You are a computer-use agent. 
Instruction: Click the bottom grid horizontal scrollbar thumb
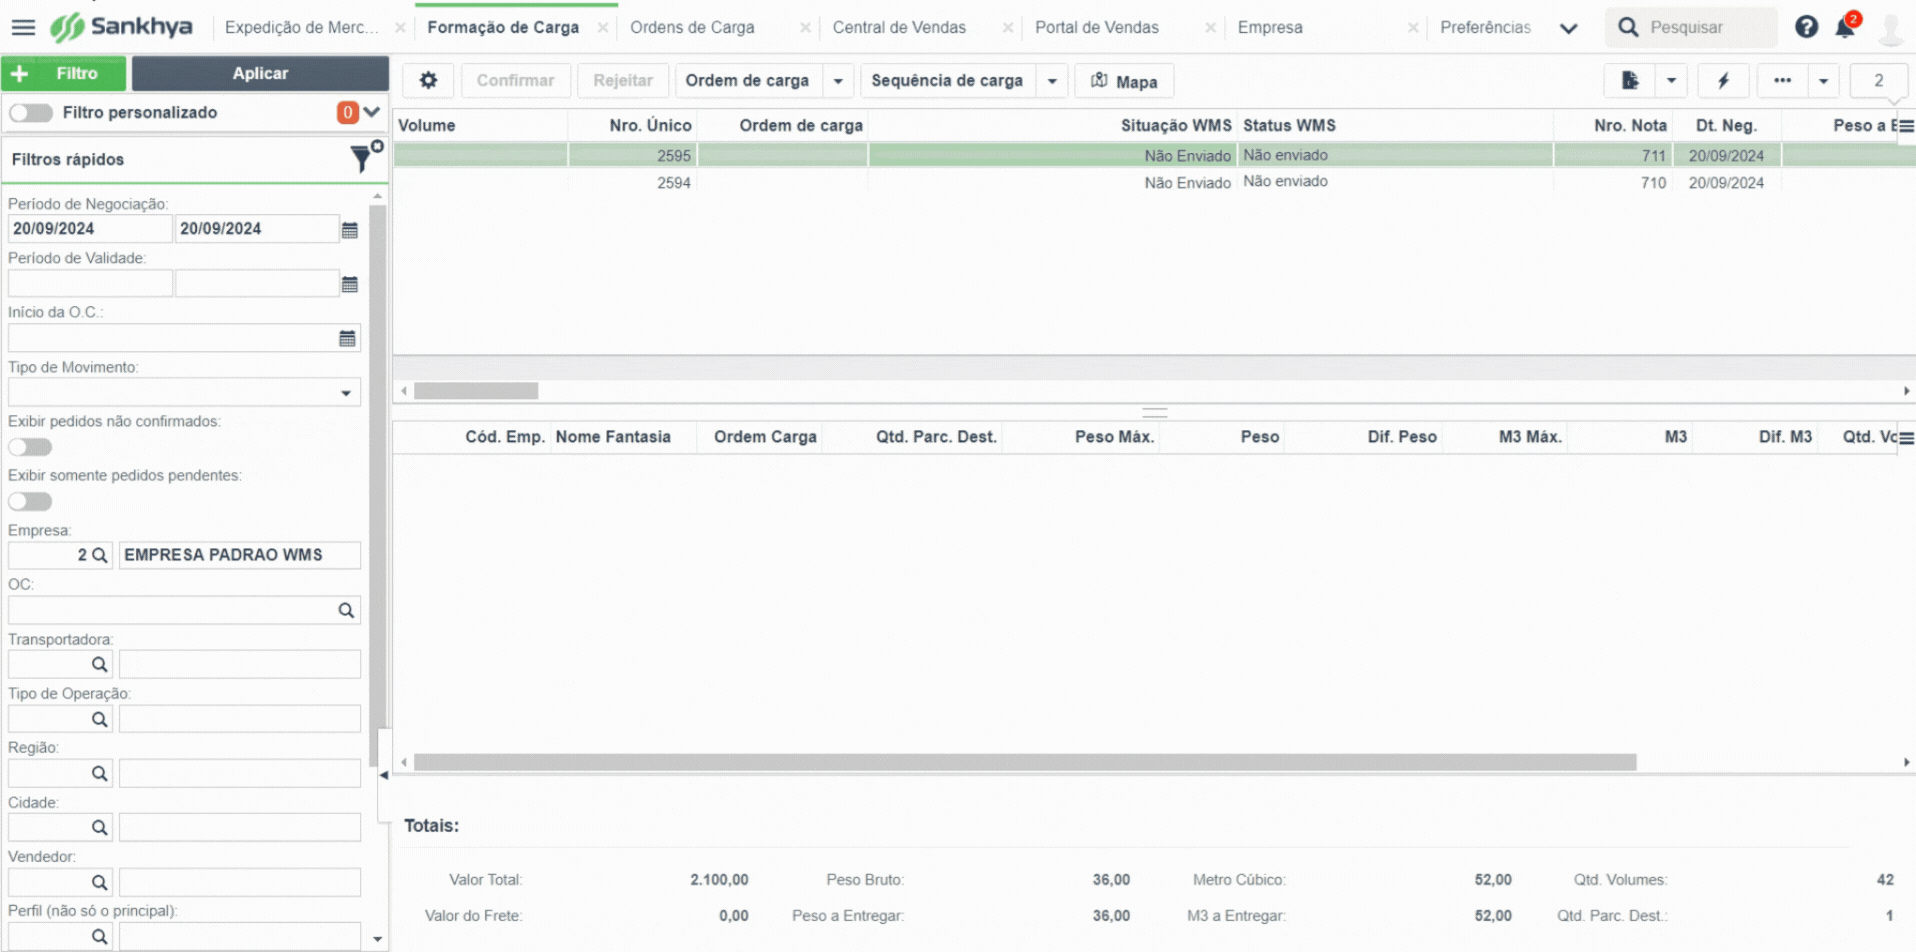[1025, 763]
